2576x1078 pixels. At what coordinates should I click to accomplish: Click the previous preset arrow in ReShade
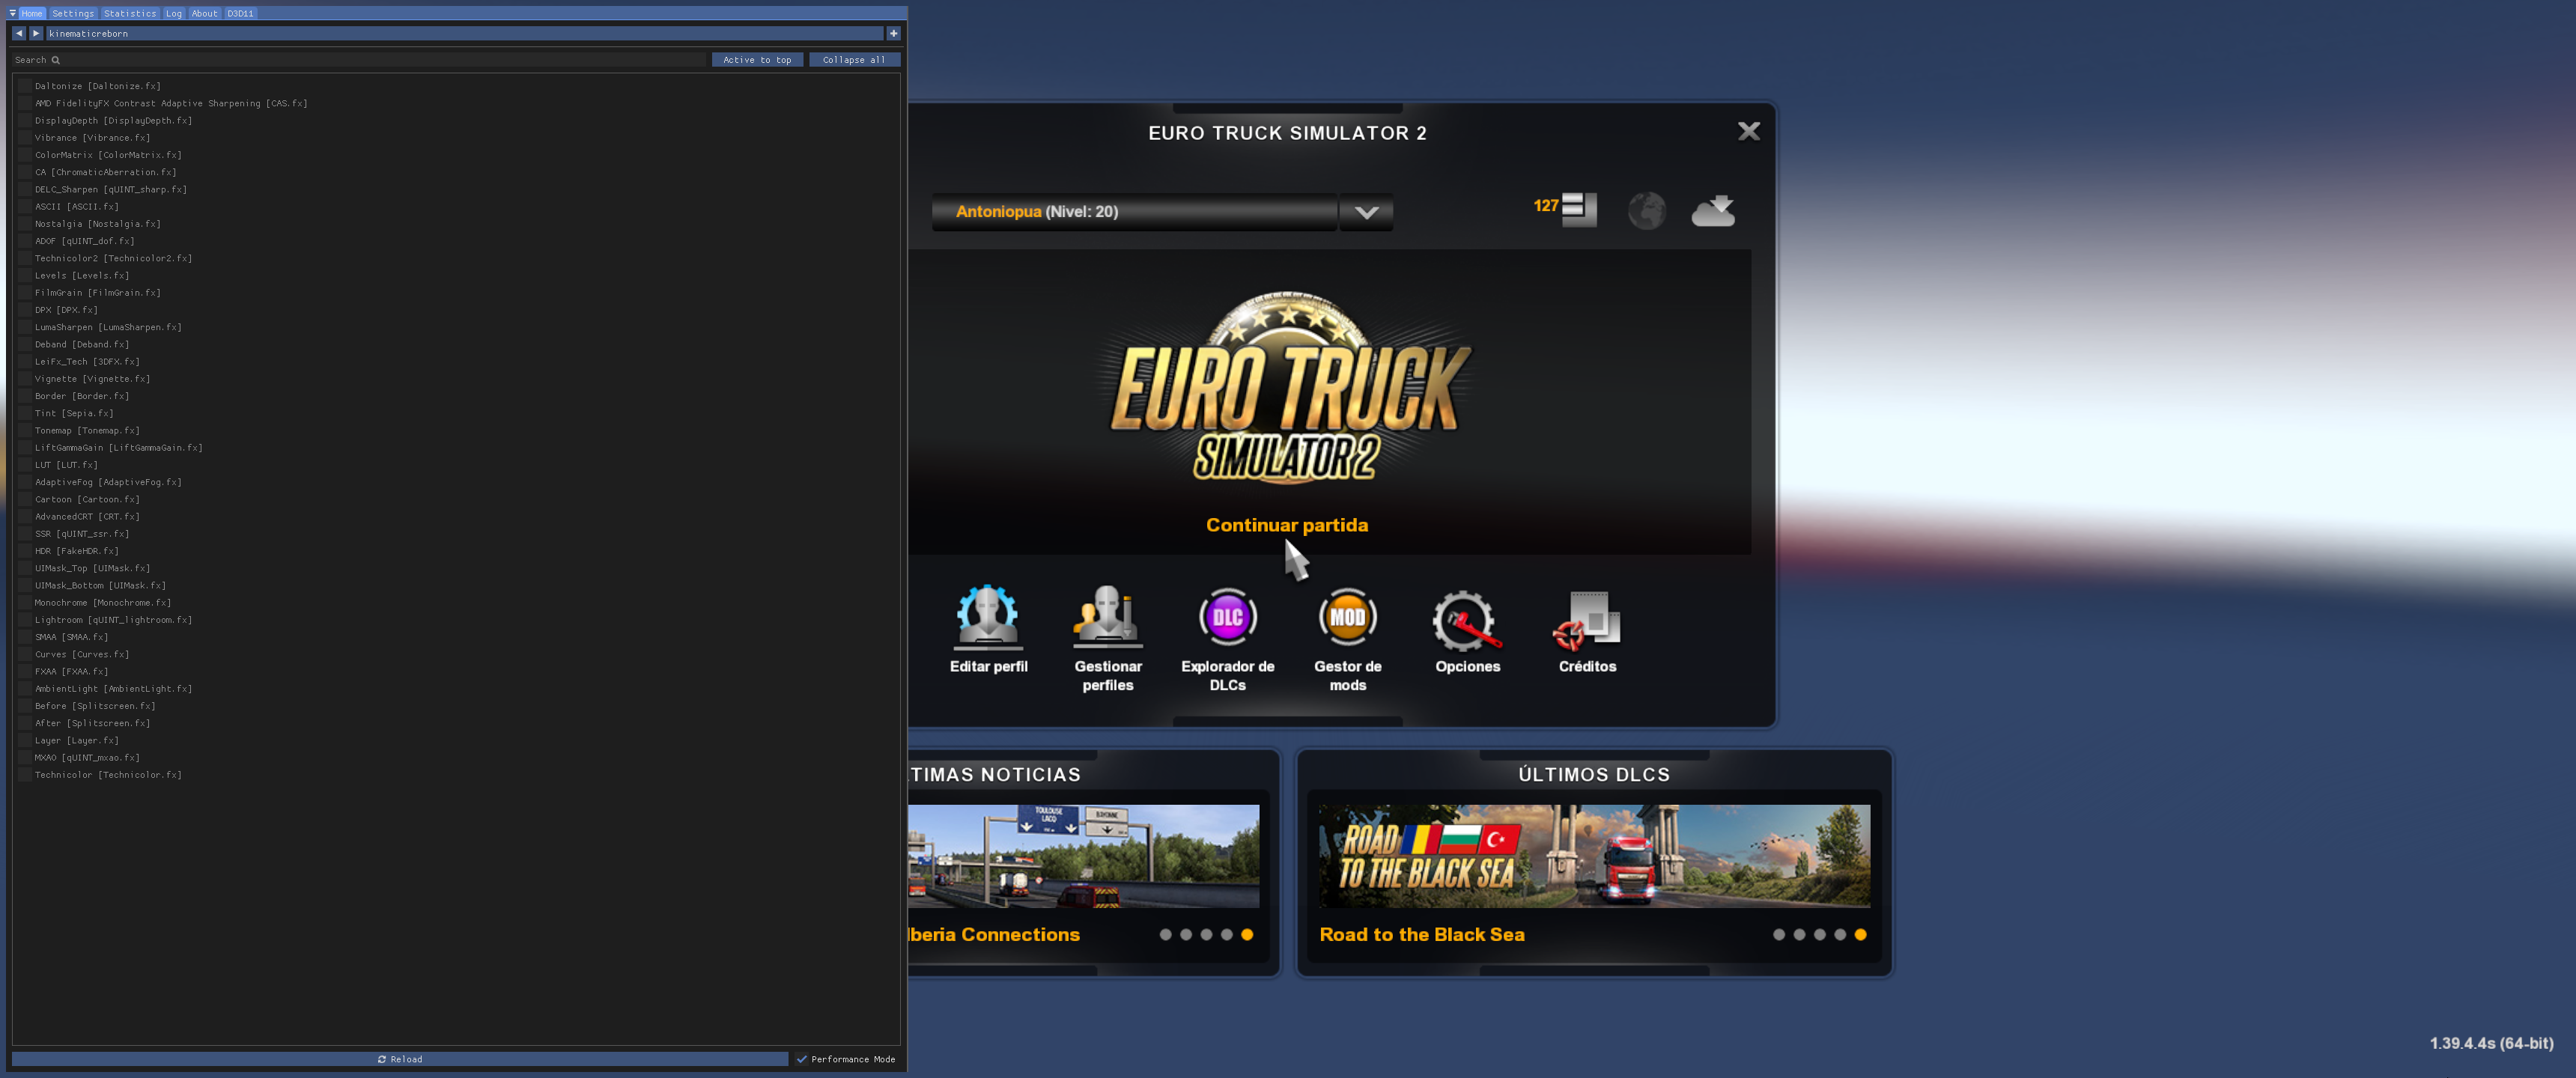point(19,33)
